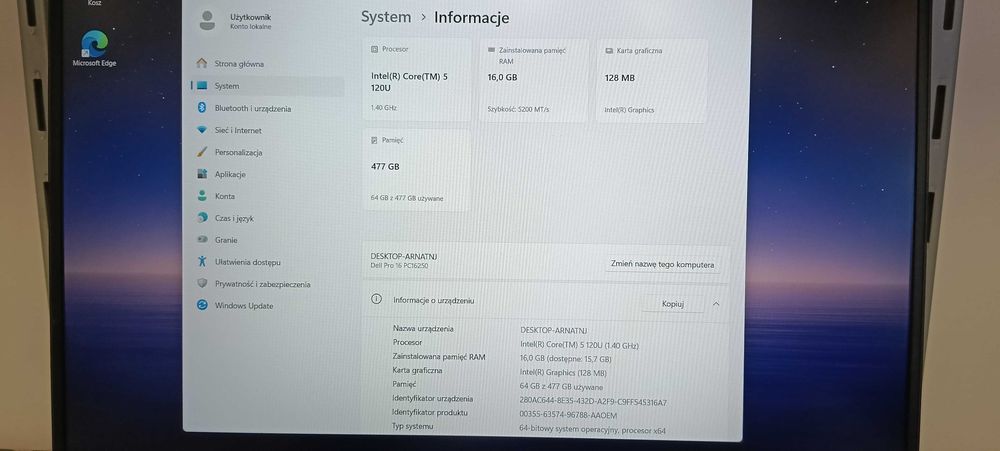Viewport: 1000px width, 451px height.
Task: Open Windows Update settings
Action: point(244,306)
